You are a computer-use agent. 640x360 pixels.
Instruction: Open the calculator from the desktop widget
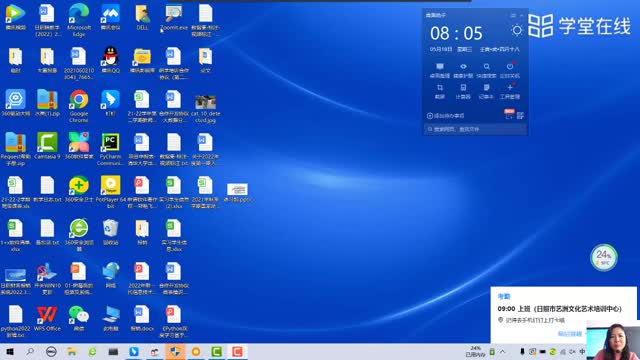pos(463,88)
